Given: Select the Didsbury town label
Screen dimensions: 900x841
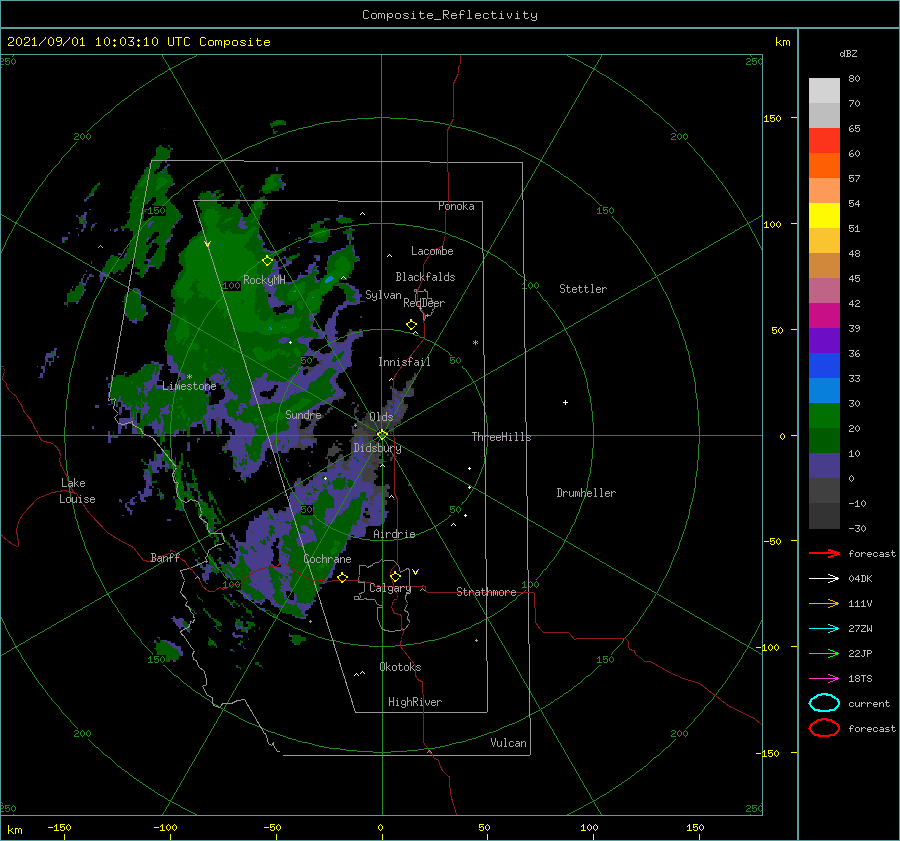Looking at the screenshot, I should tap(377, 448).
